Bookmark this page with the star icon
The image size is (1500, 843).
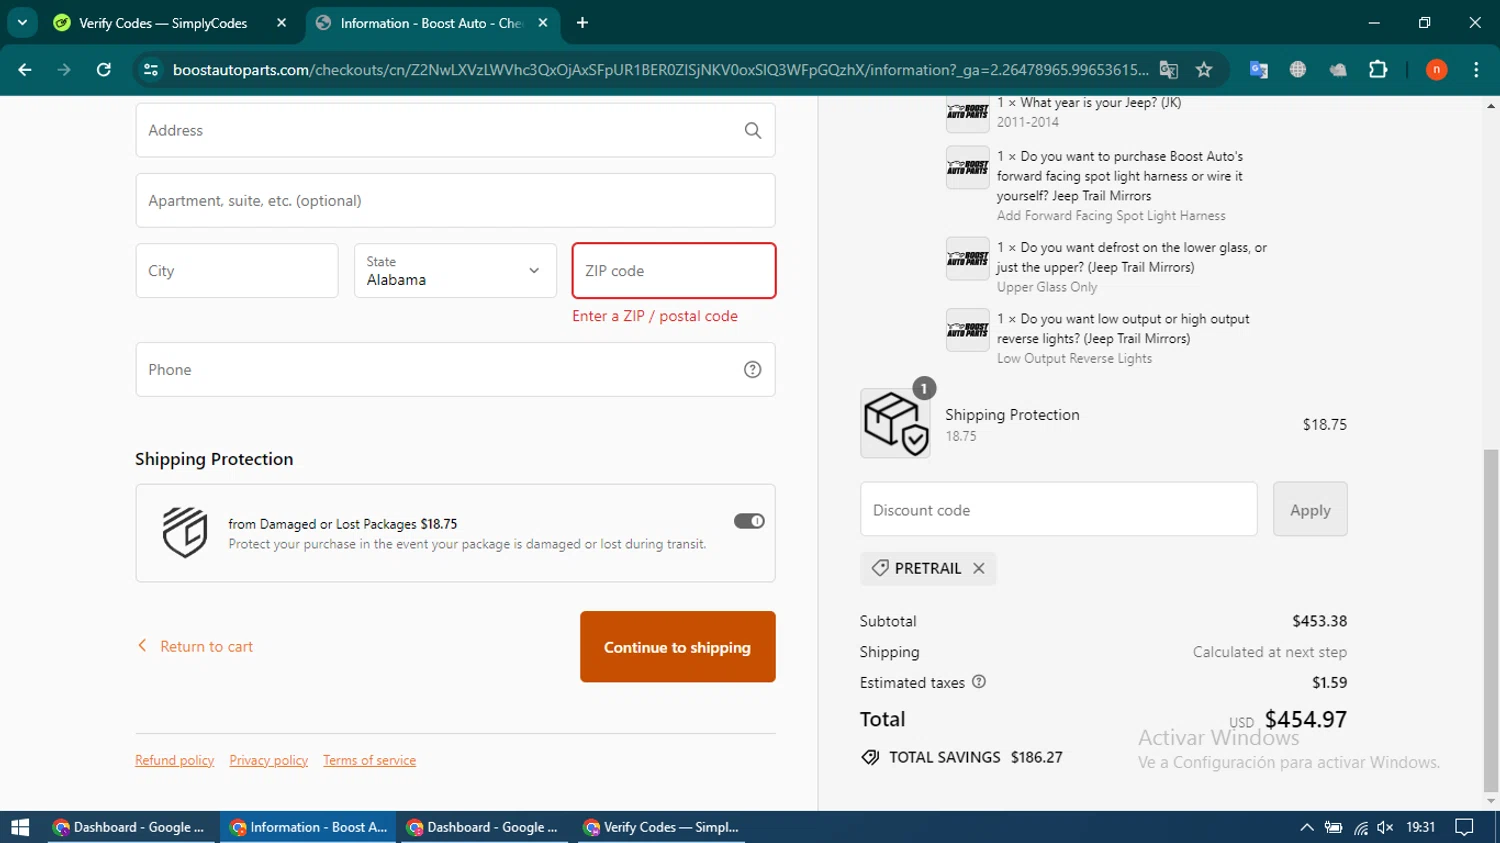(x=1204, y=69)
